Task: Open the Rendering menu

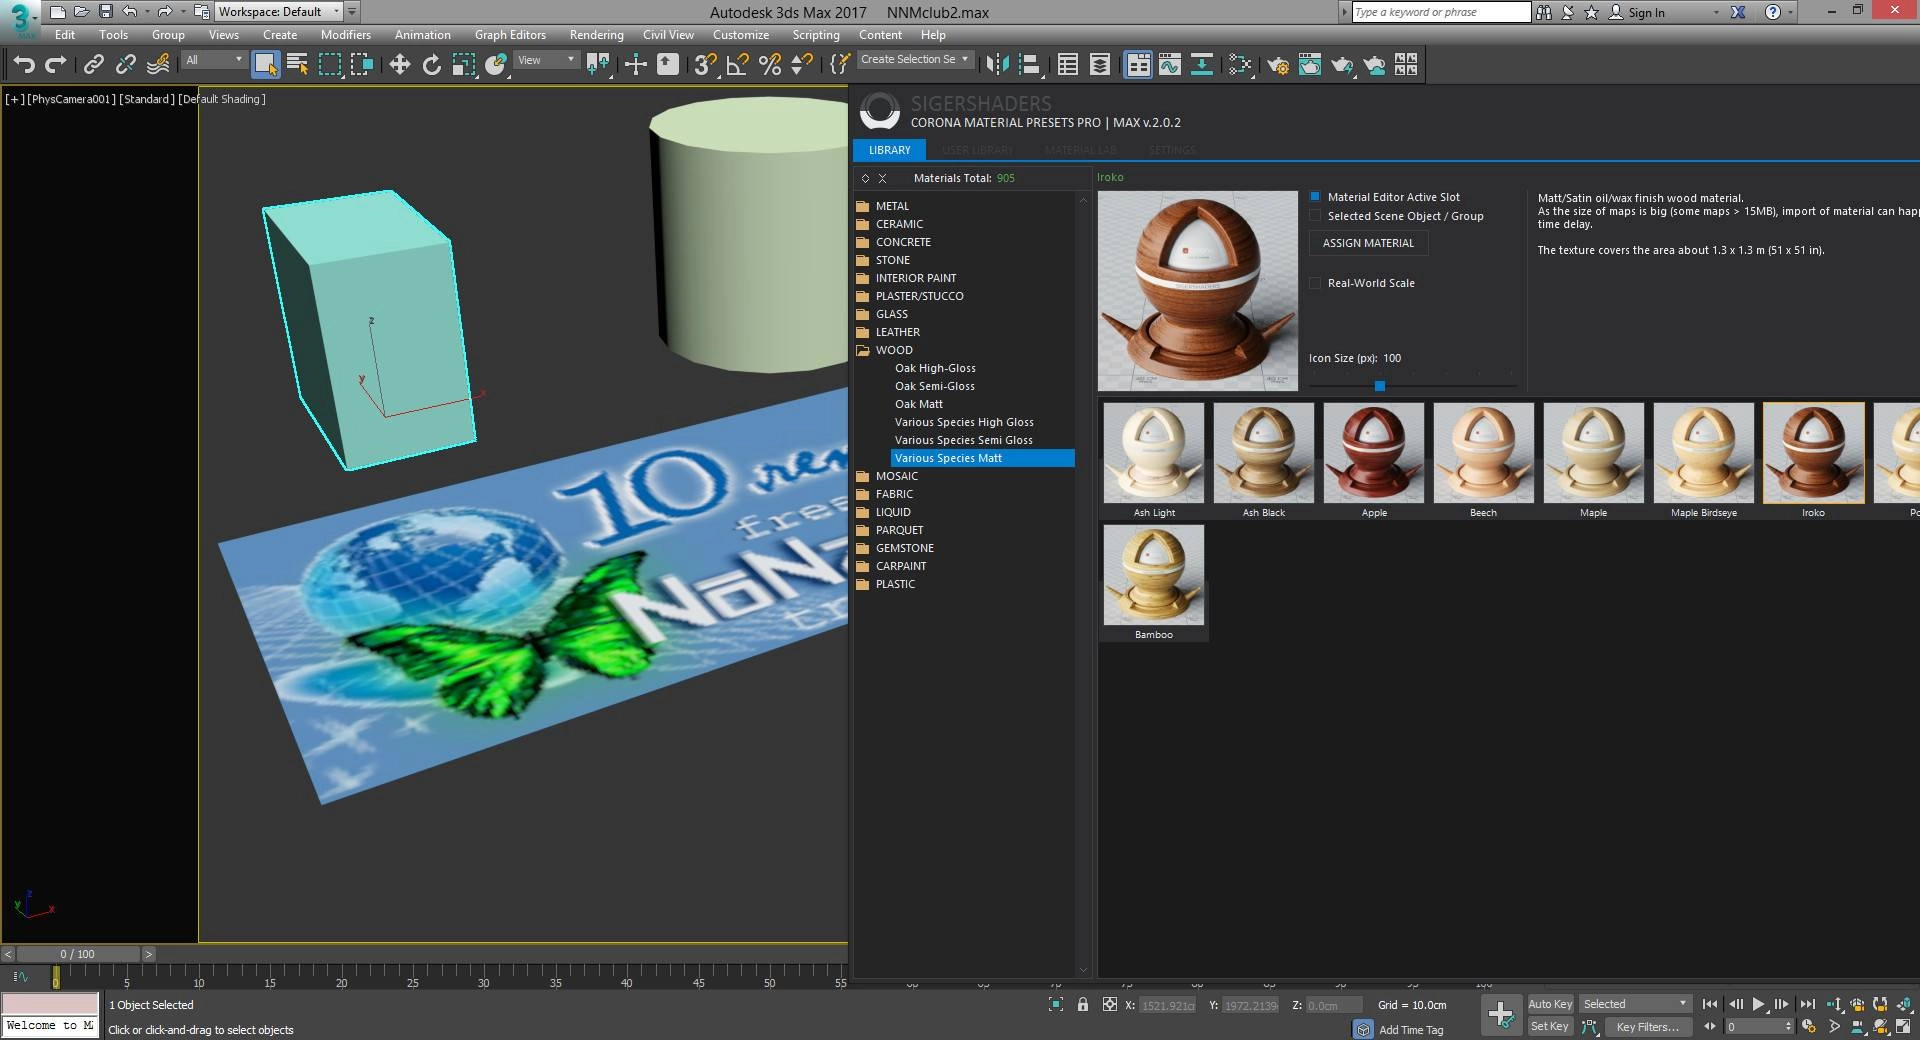Action: tap(597, 34)
